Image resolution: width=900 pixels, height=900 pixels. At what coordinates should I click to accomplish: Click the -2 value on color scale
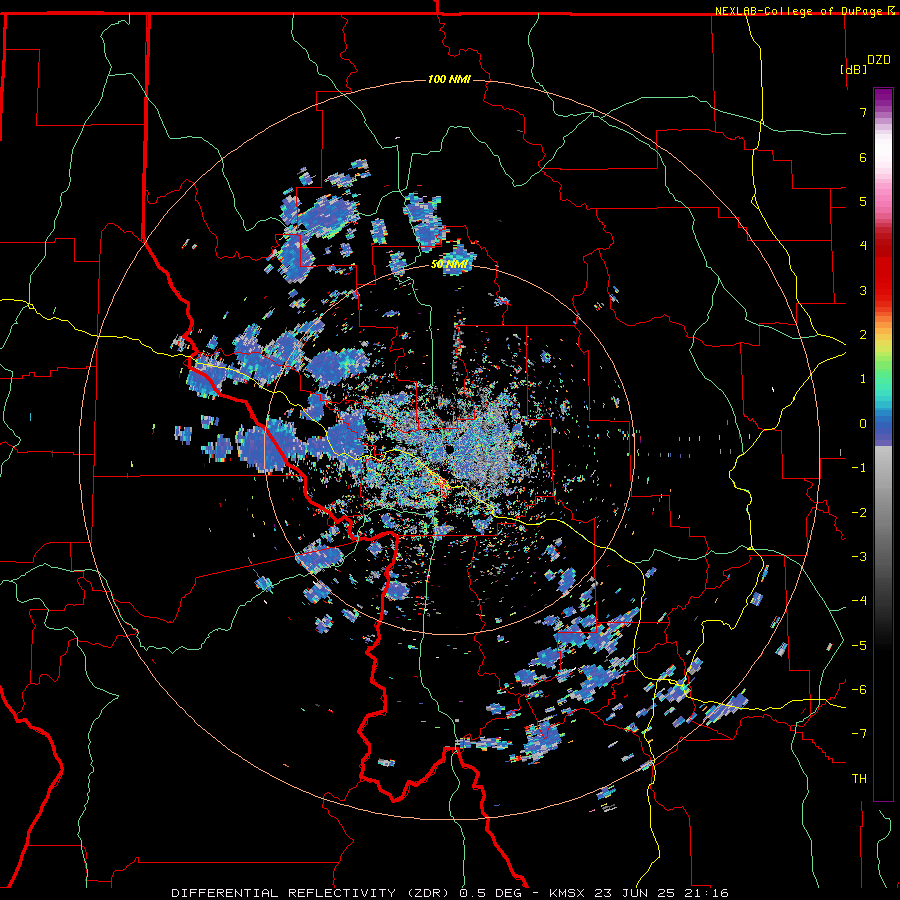pyautogui.click(x=859, y=513)
